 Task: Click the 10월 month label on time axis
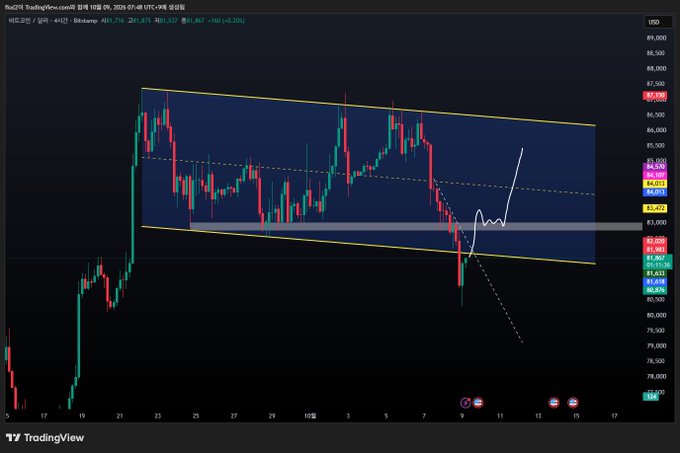click(x=310, y=416)
